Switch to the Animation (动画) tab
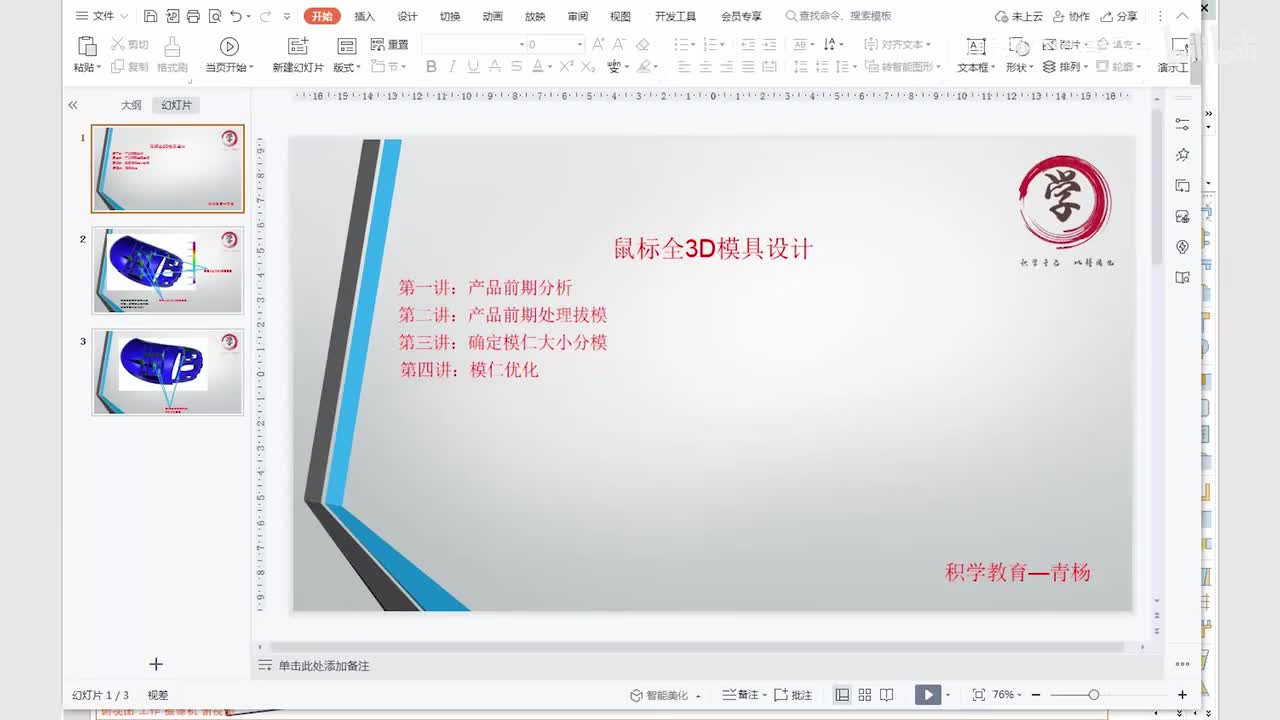This screenshot has width=1280, height=720. (x=492, y=16)
